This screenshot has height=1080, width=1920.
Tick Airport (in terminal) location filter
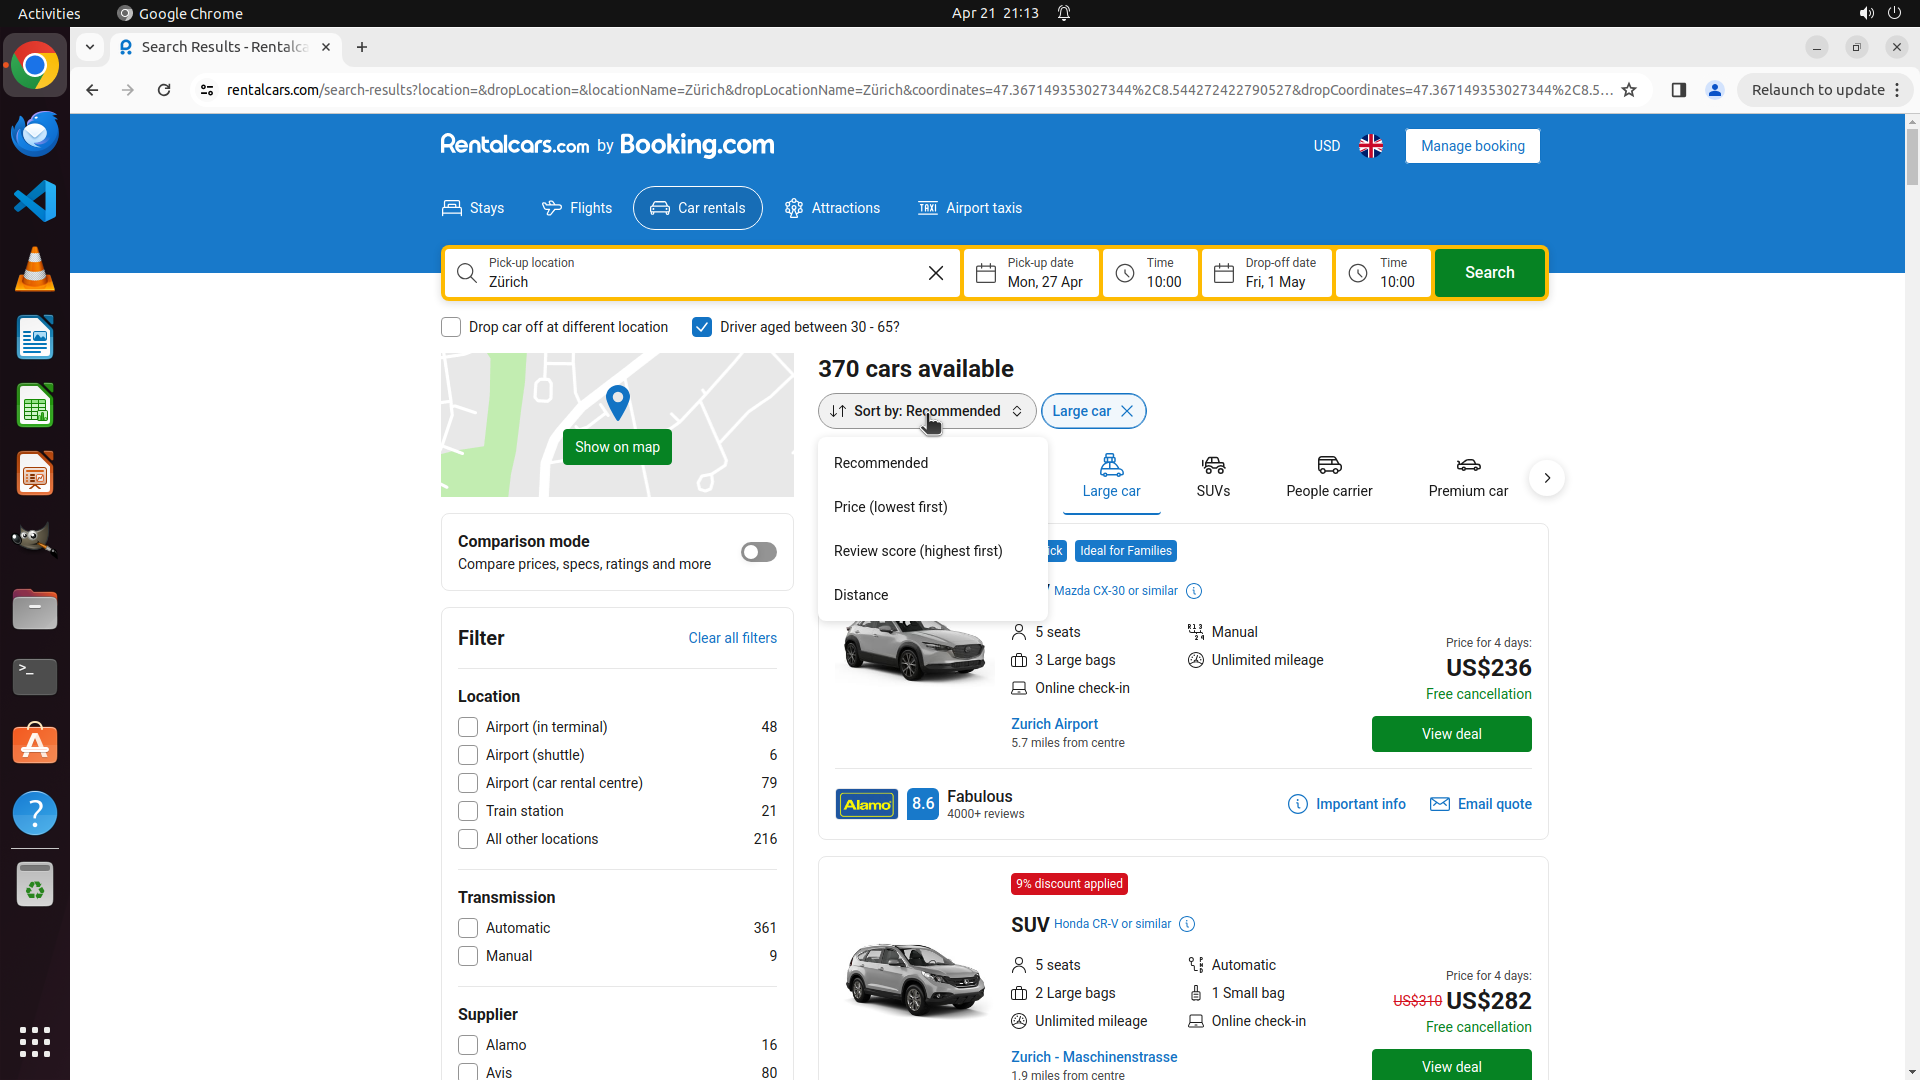click(x=468, y=727)
